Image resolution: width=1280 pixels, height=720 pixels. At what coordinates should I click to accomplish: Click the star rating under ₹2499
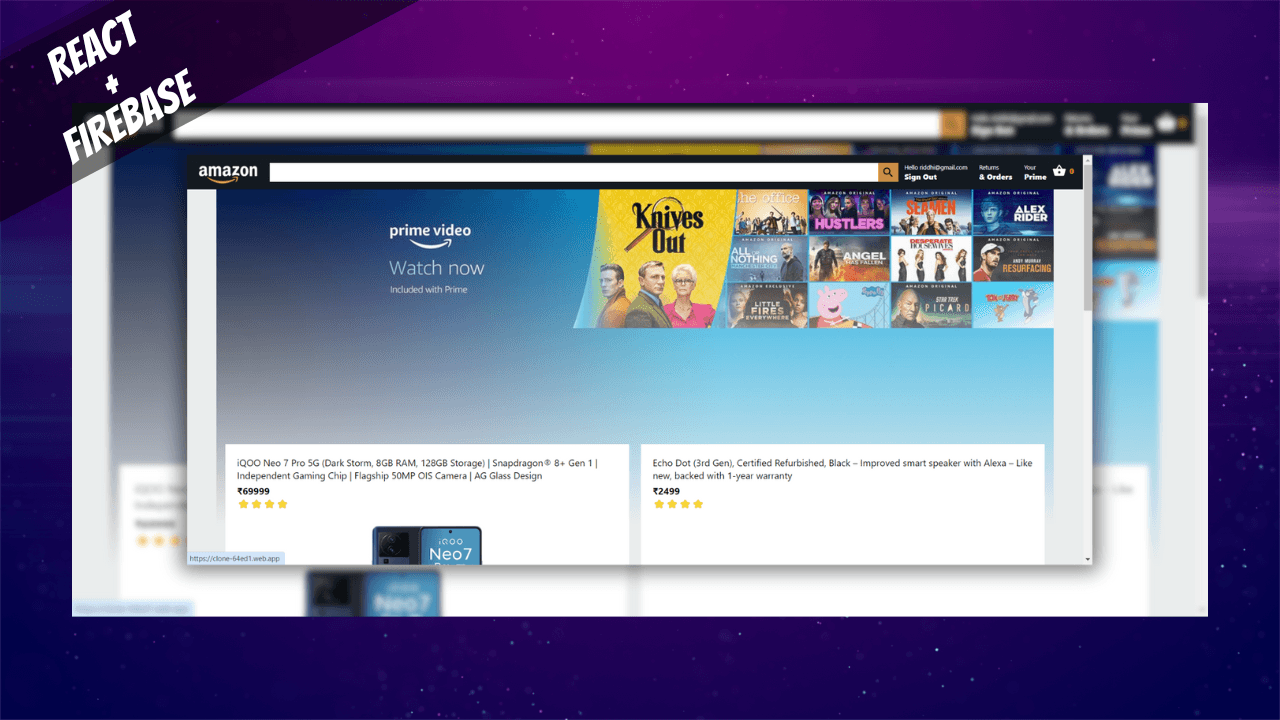pos(678,504)
